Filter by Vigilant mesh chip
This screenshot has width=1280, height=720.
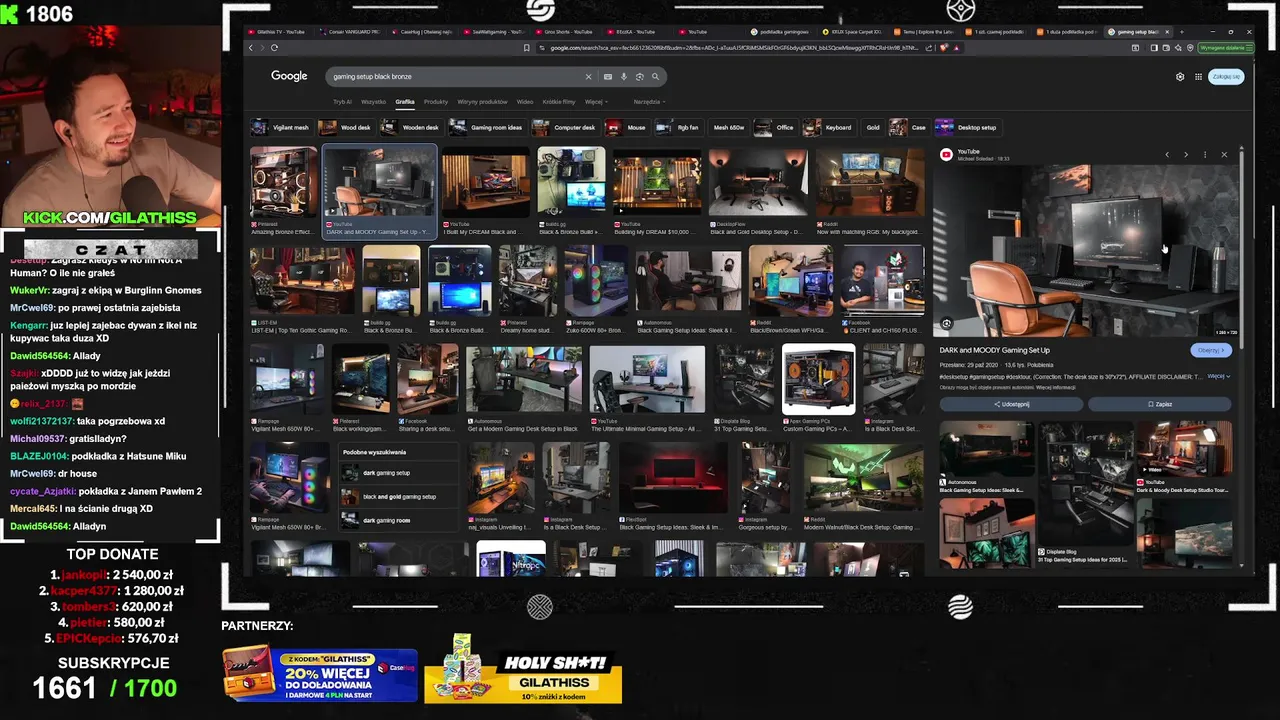[281, 127]
